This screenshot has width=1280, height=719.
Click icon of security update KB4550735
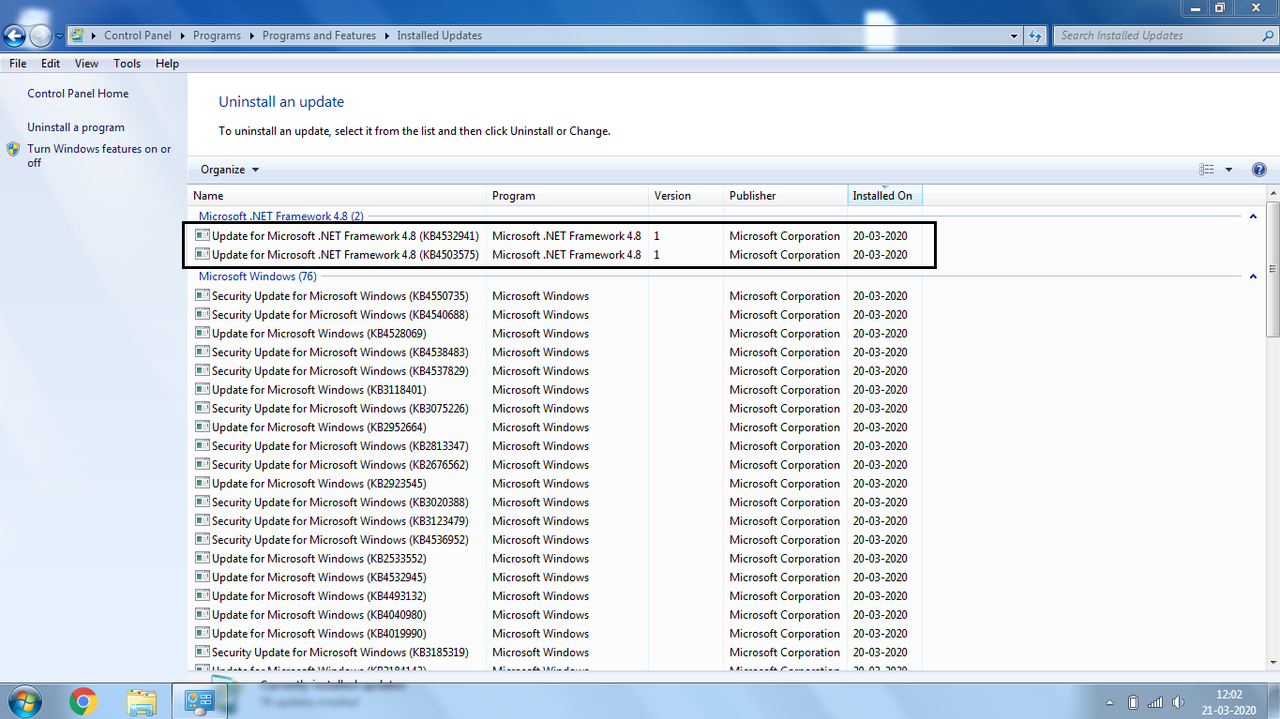(x=202, y=296)
